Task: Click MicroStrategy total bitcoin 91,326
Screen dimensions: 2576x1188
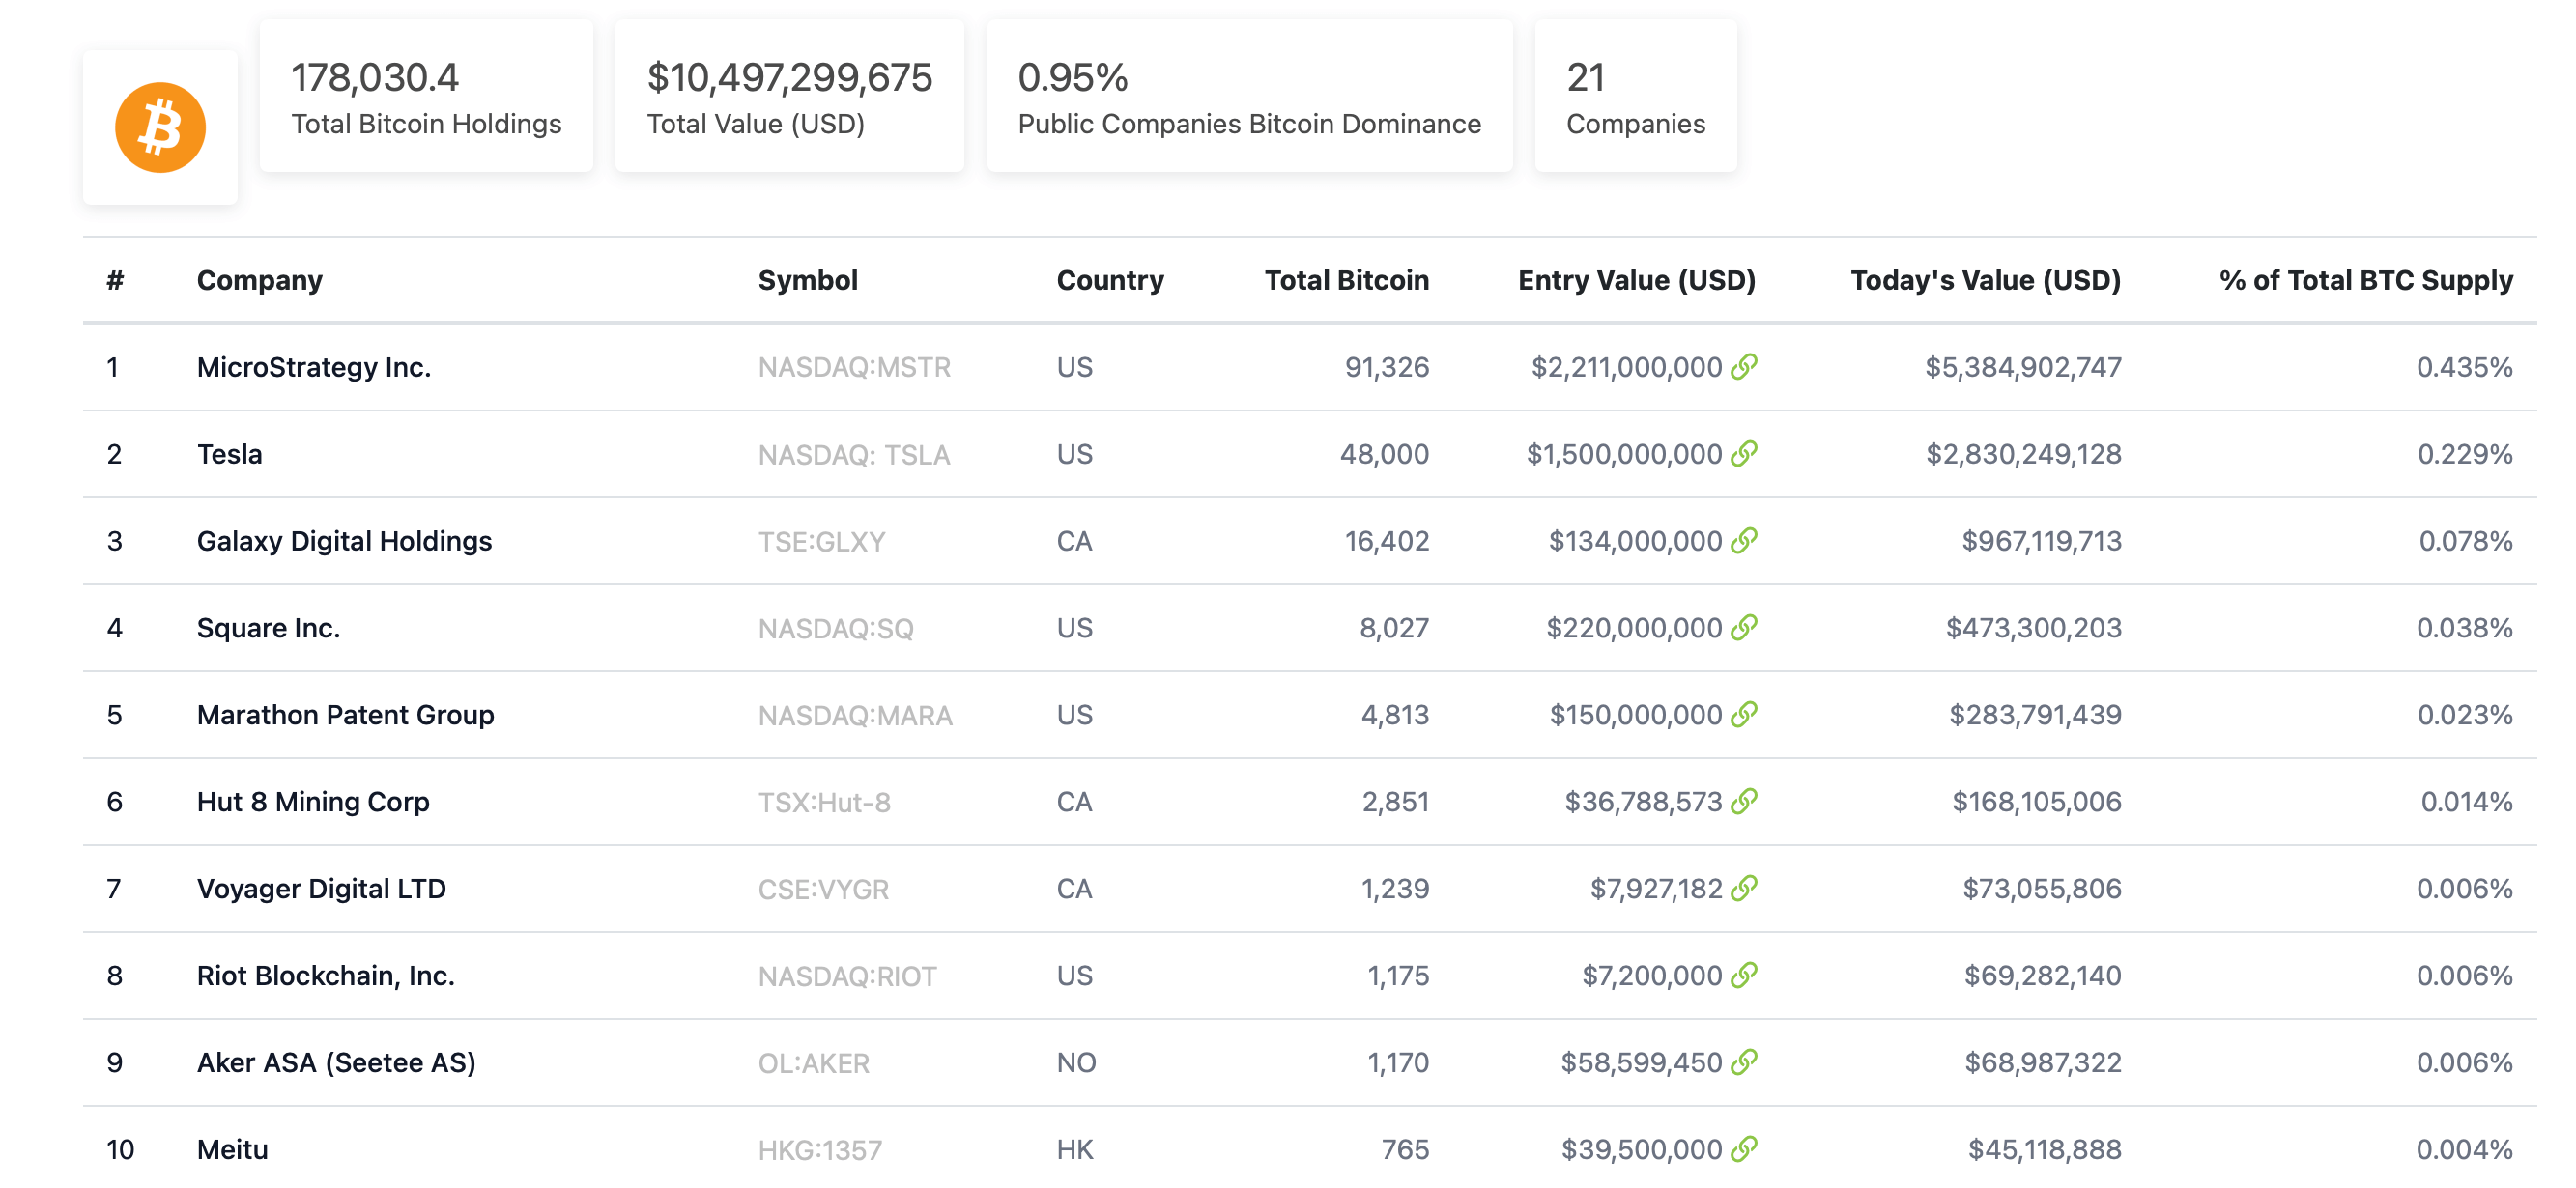Action: (x=1386, y=367)
